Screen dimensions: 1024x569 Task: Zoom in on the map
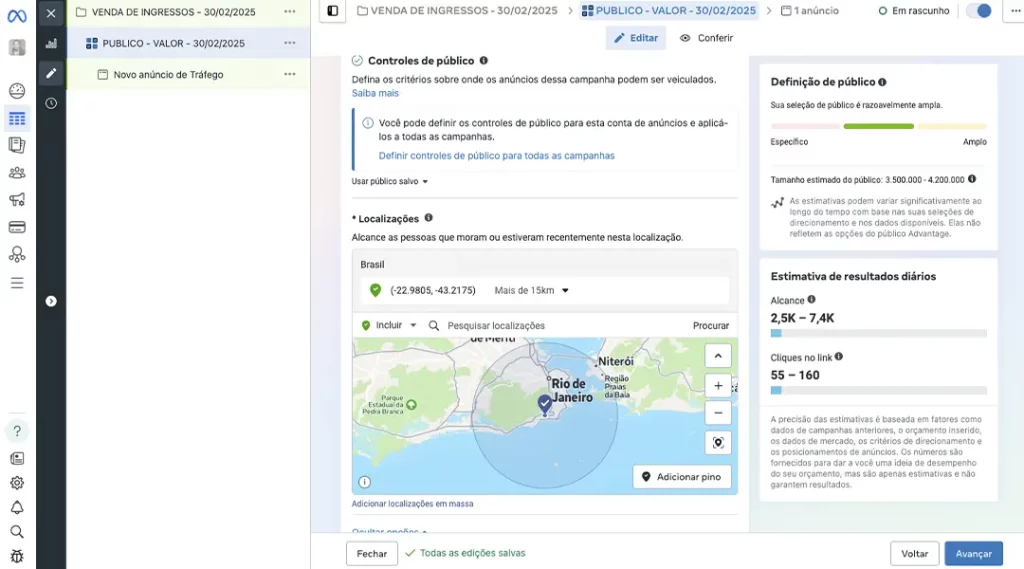tap(718, 385)
